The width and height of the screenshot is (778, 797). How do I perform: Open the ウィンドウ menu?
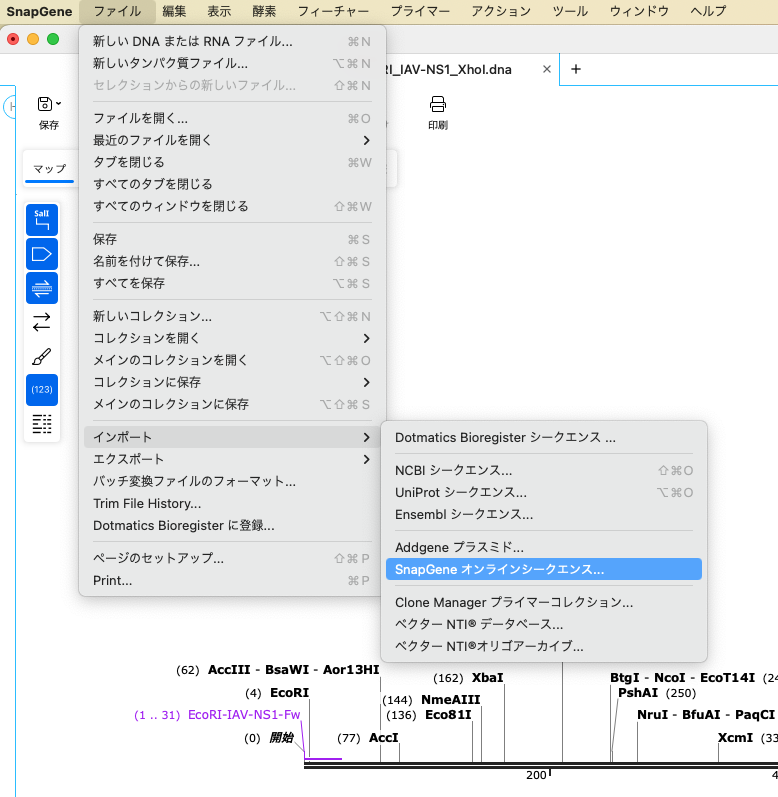coord(639,11)
